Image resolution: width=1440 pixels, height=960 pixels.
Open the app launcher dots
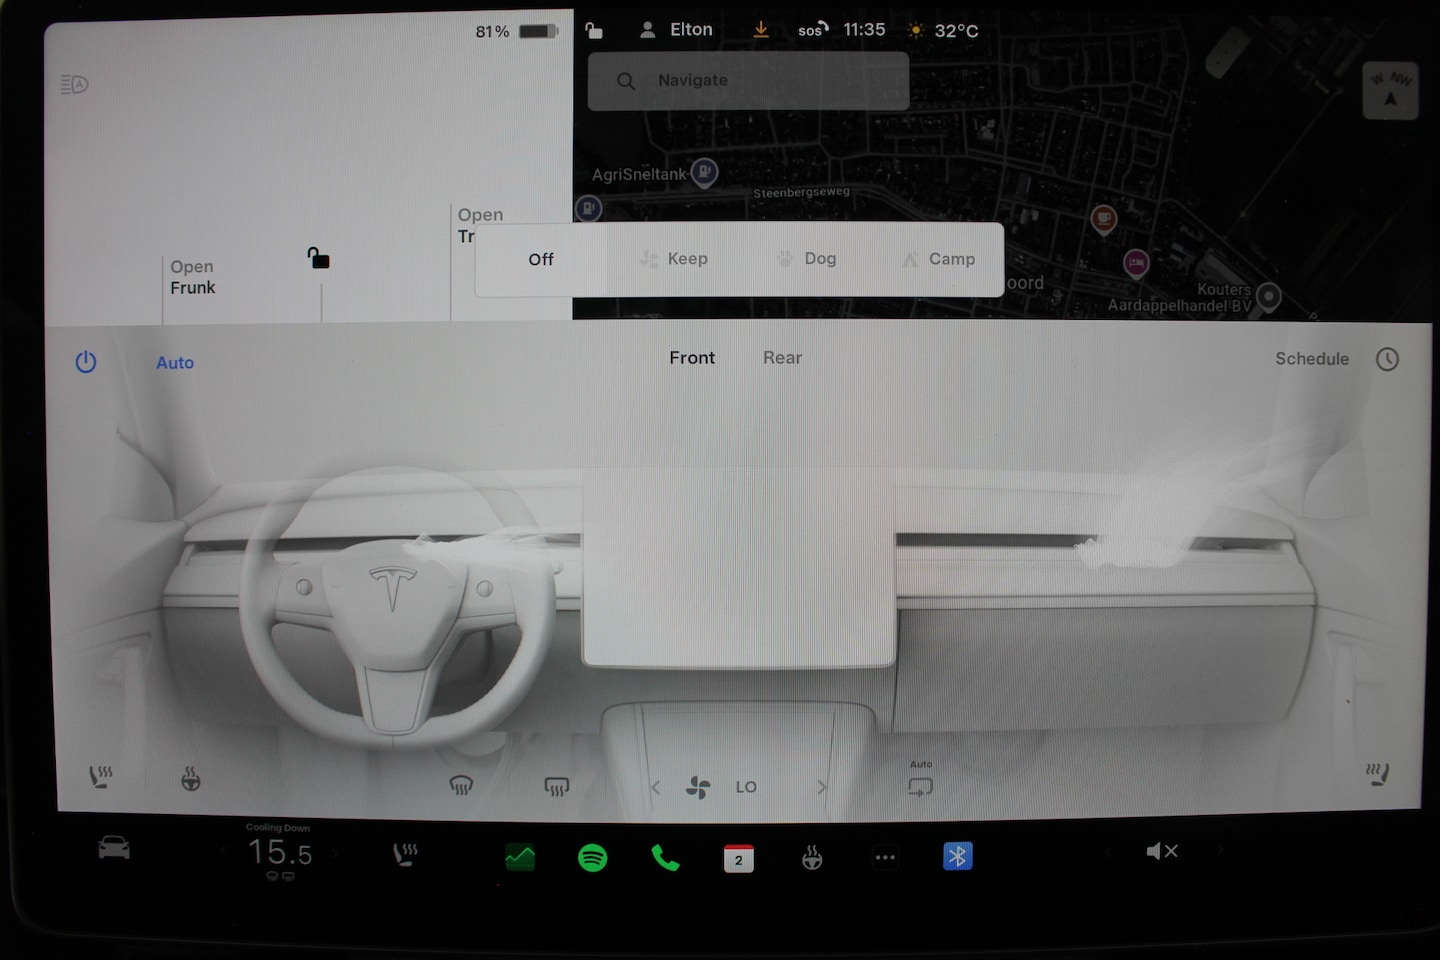[x=885, y=857]
